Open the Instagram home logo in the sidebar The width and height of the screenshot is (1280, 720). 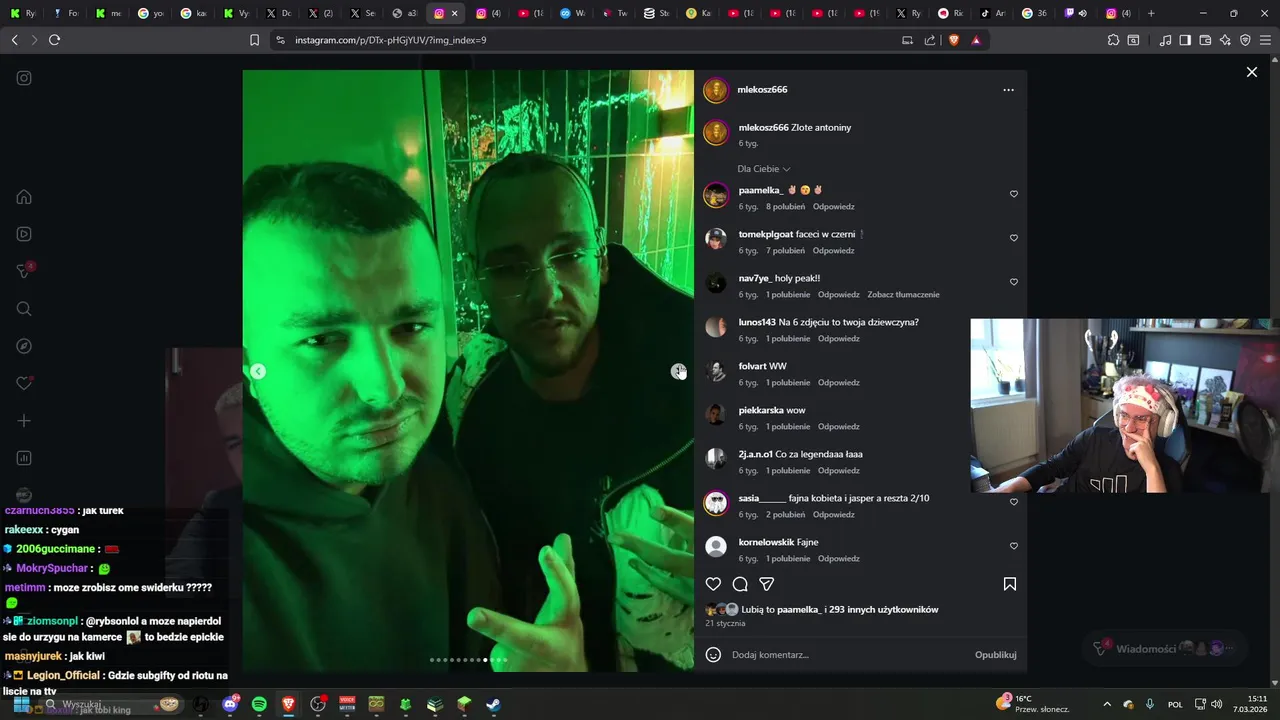(24, 78)
